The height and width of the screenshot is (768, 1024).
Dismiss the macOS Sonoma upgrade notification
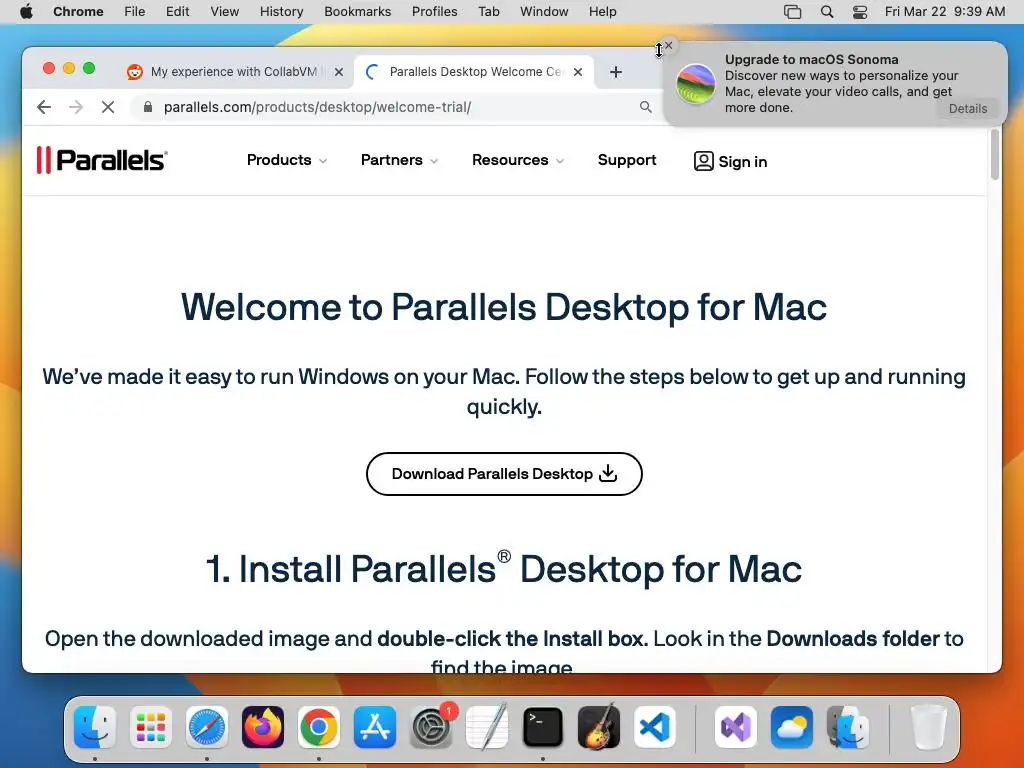669,46
